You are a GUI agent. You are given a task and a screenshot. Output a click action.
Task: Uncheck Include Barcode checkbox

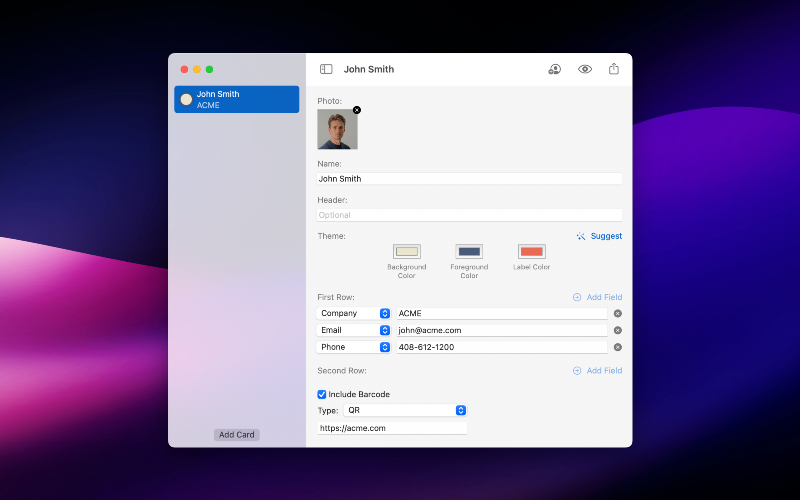click(x=321, y=394)
